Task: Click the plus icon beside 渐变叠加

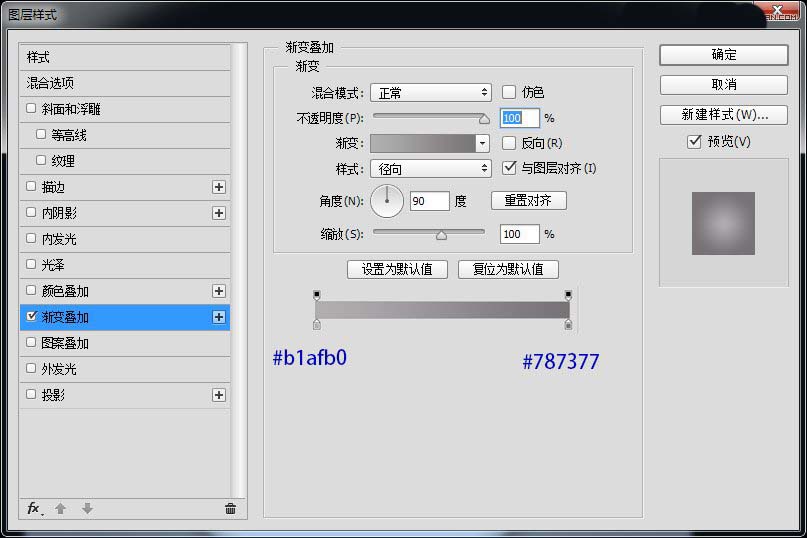Action: coord(219,317)
